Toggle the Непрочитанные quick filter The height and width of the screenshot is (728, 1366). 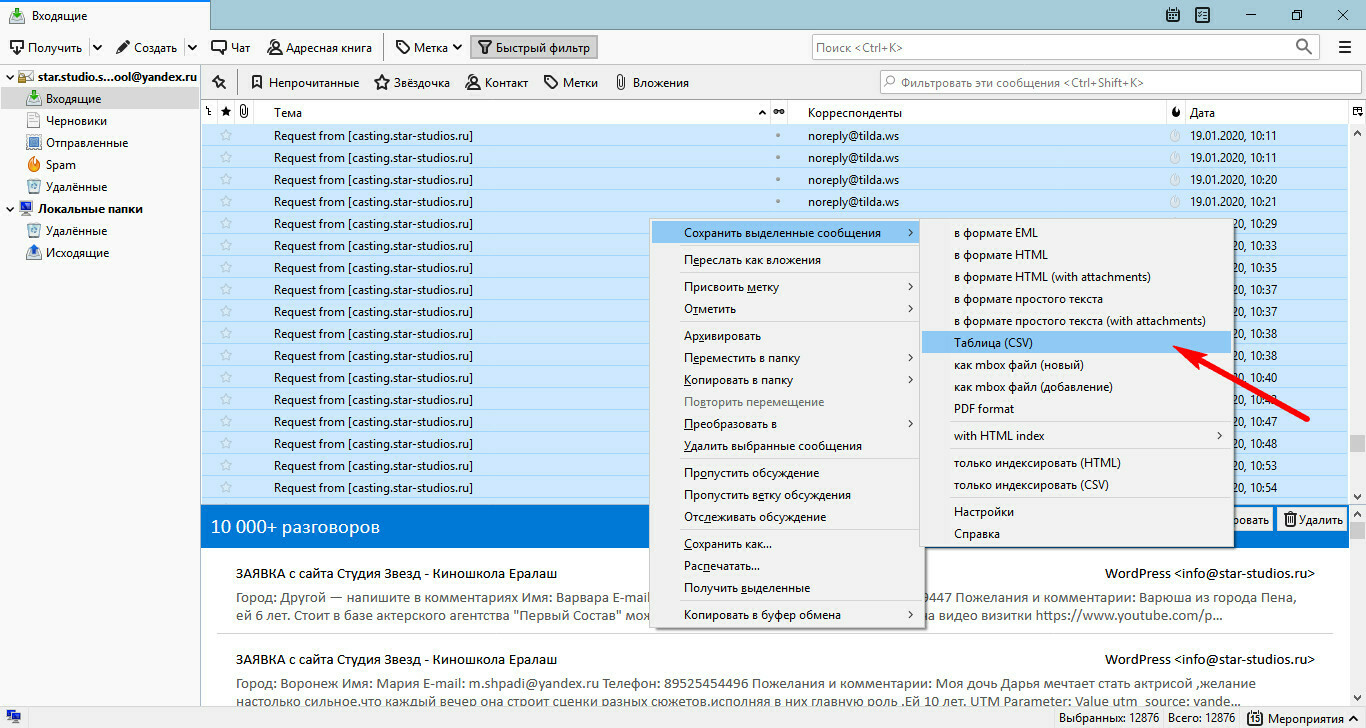(x=304, y=83)
